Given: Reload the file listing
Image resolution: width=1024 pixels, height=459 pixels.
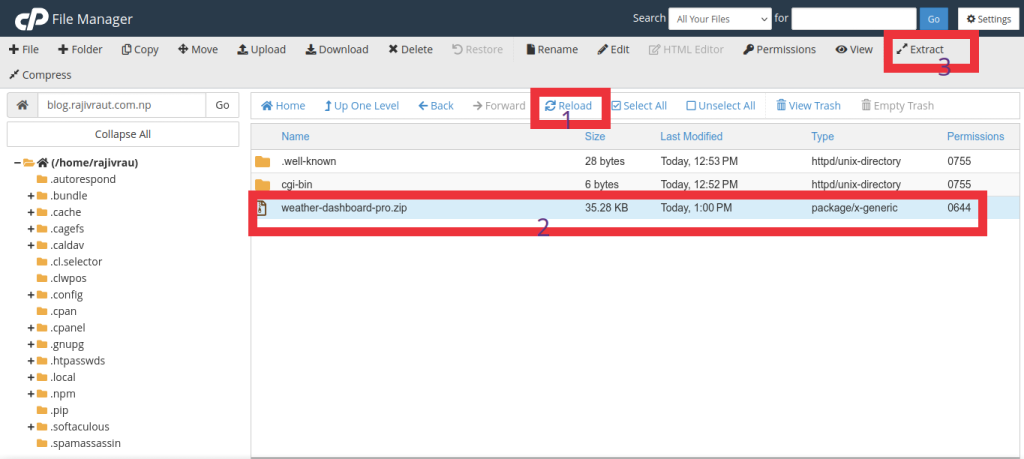Looking at the screenshot, I should coord(568,106).
